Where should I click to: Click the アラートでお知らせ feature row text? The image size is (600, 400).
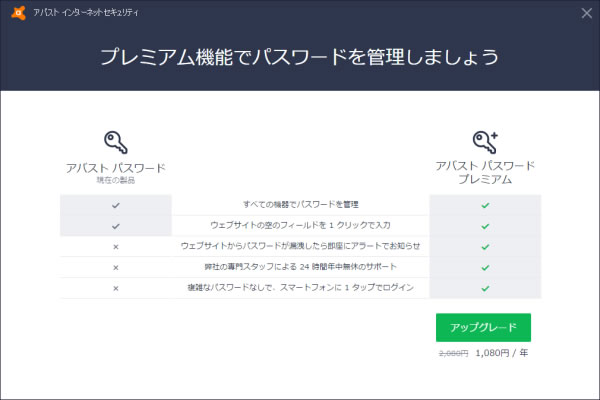pyautogui.click(x=301, y=246)
